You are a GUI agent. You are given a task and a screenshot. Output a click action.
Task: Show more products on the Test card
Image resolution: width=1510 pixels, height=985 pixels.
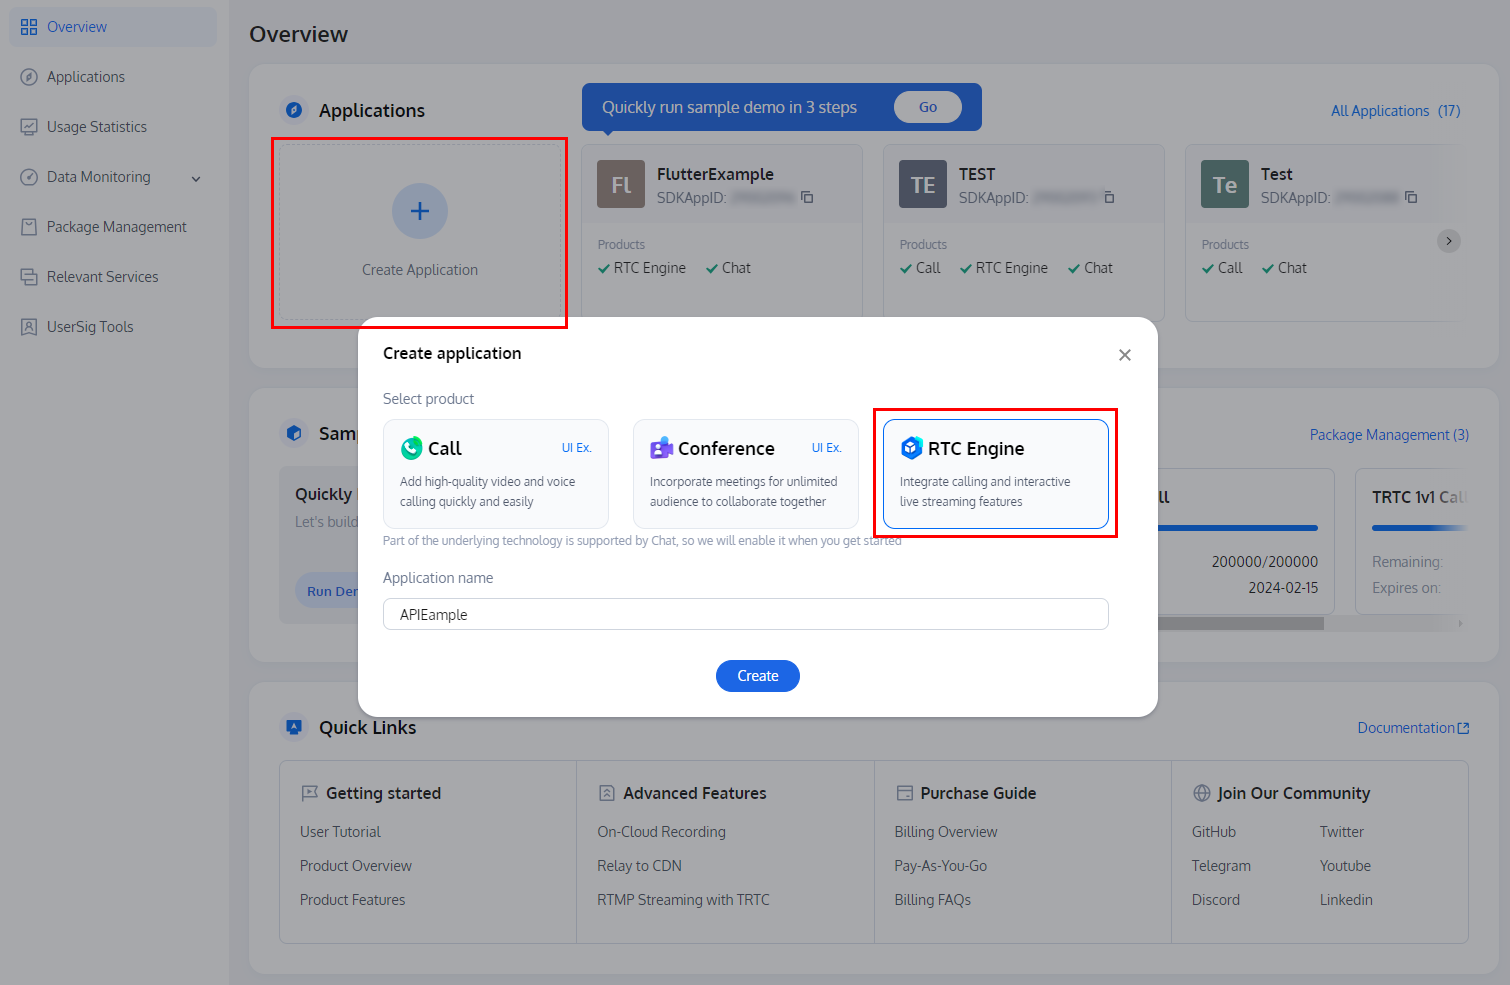click(1448, 241)
